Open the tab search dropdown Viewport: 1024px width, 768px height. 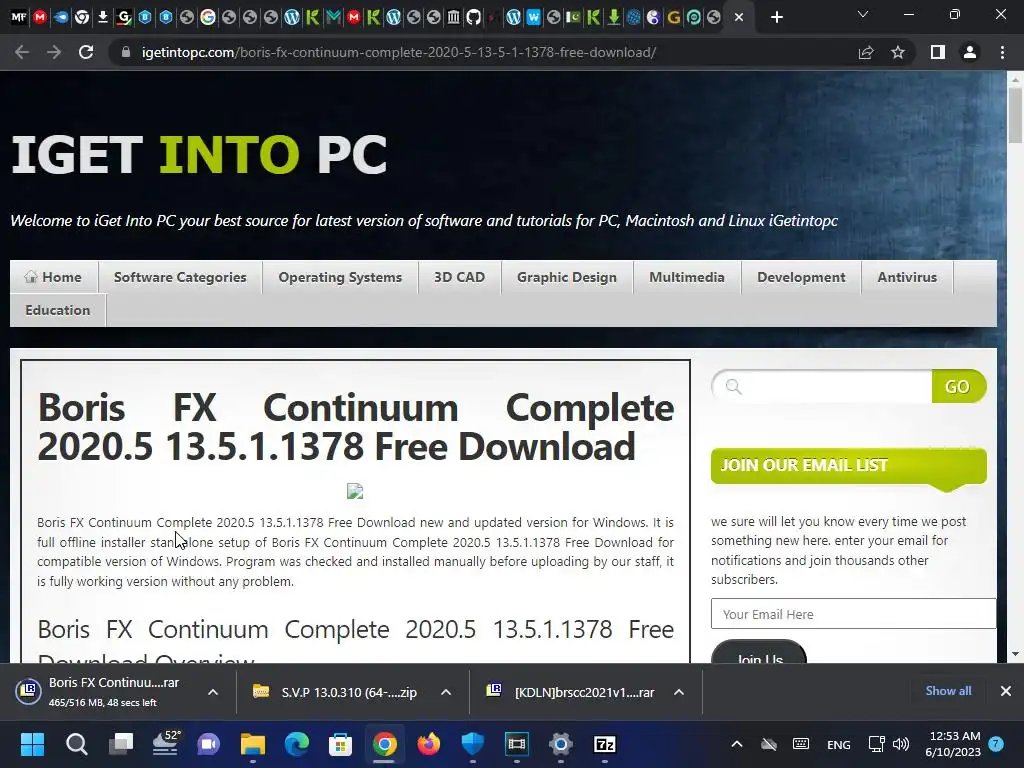(x=863, y=14)
